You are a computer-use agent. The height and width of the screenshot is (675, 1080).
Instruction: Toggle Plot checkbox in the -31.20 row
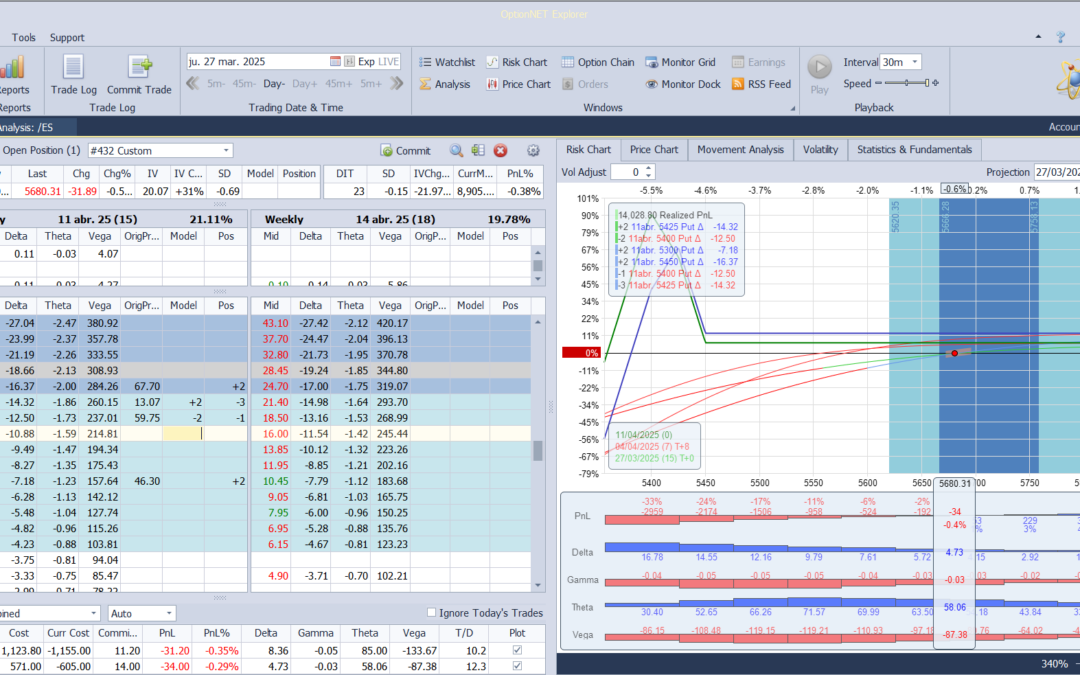point(517,650)
